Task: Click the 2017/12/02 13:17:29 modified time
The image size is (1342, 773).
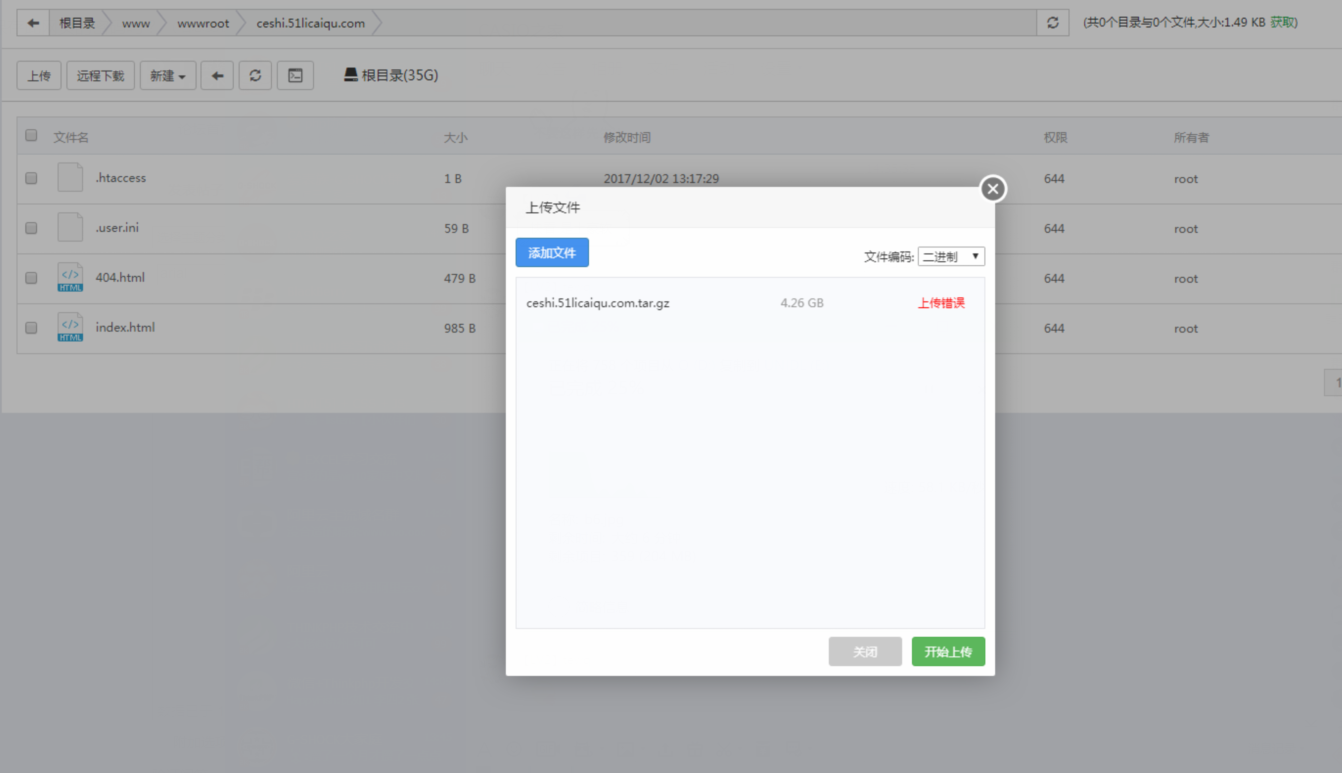Action: click(x=661, y=179)
